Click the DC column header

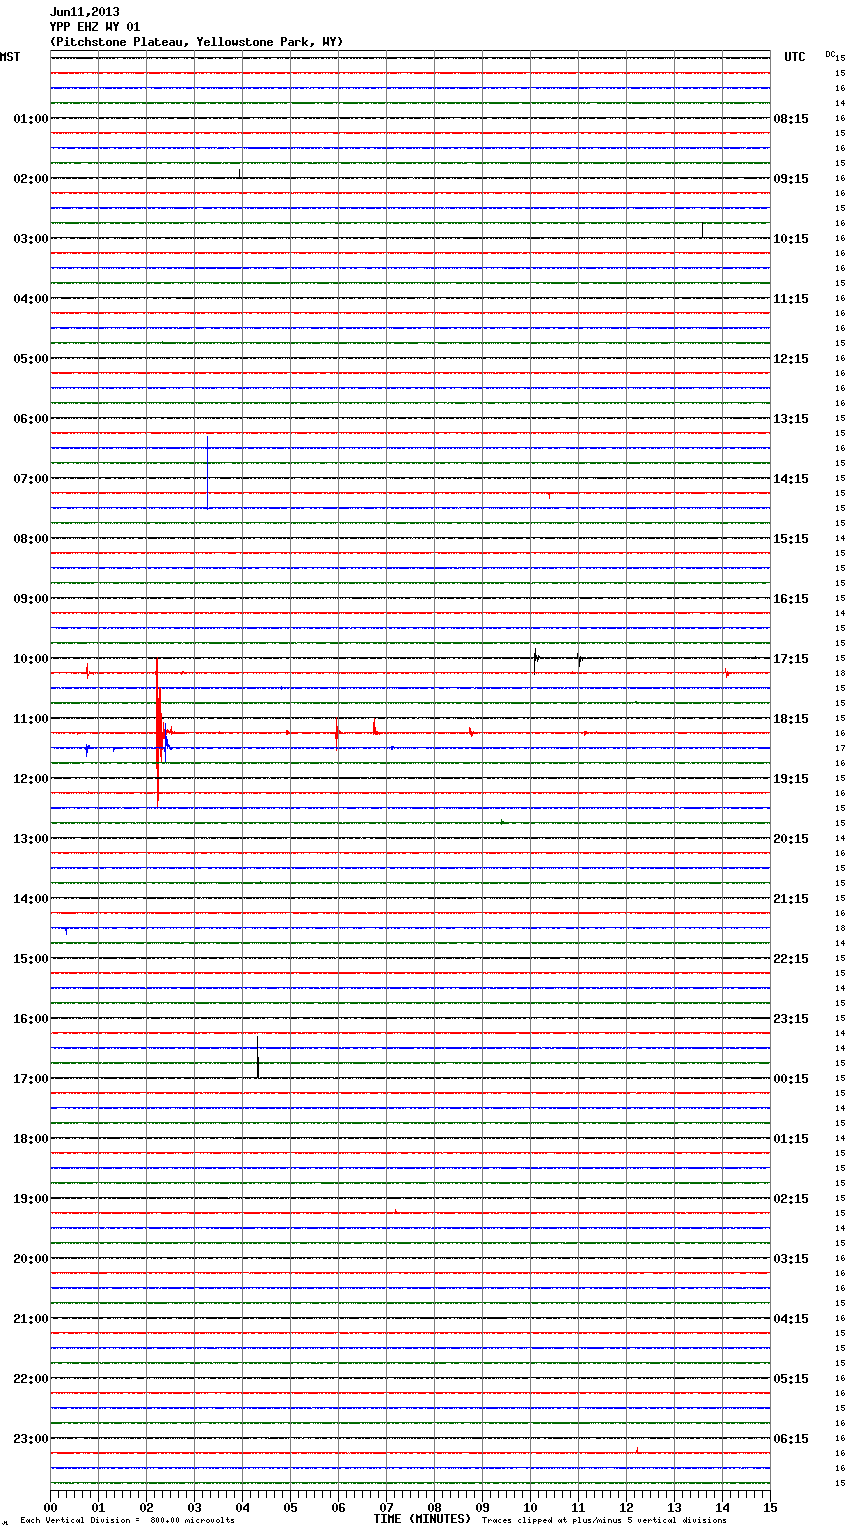pyautogui.click(x=830, y=54)
